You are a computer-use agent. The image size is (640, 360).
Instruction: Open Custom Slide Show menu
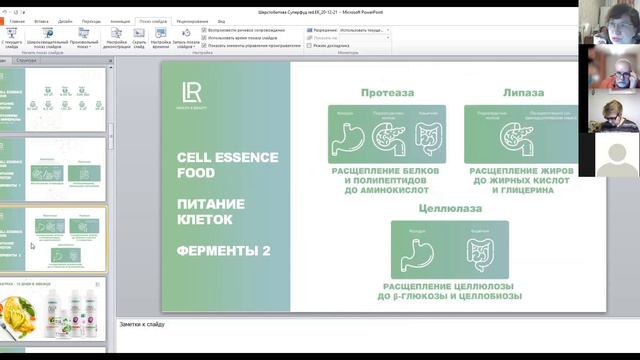[x=84, y=38]
